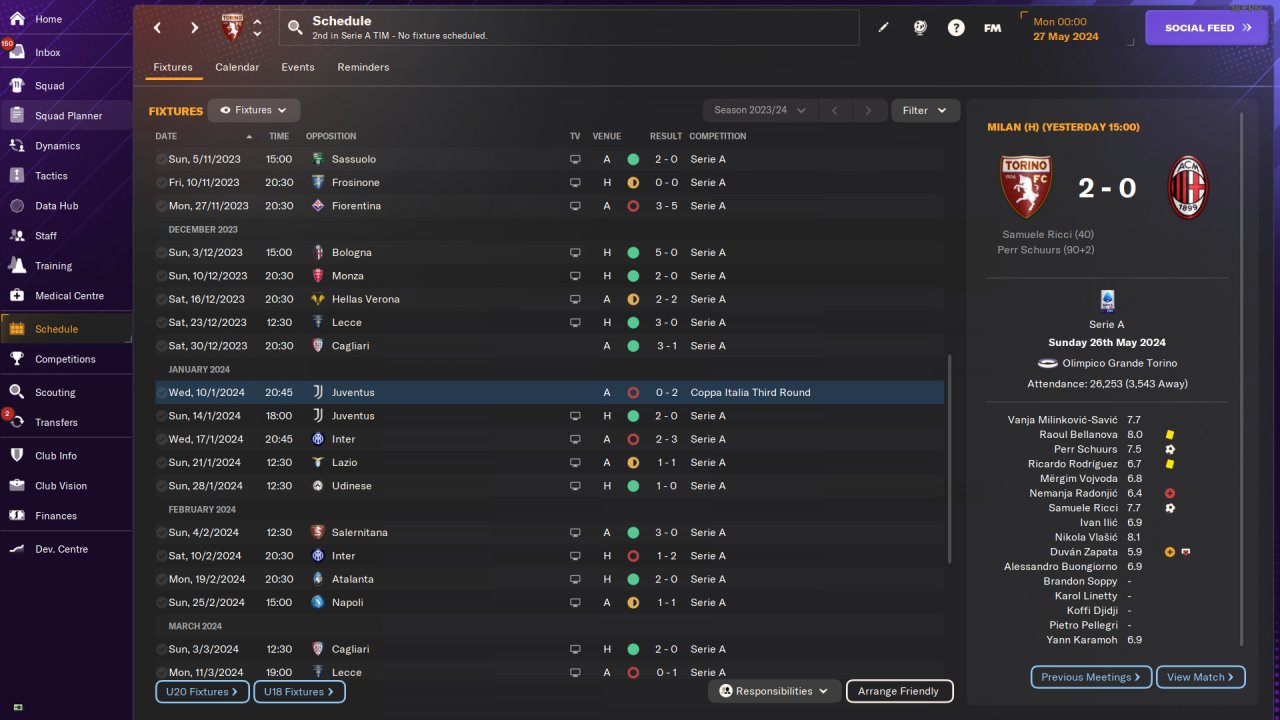Open the Home sidebar icon

17,19
